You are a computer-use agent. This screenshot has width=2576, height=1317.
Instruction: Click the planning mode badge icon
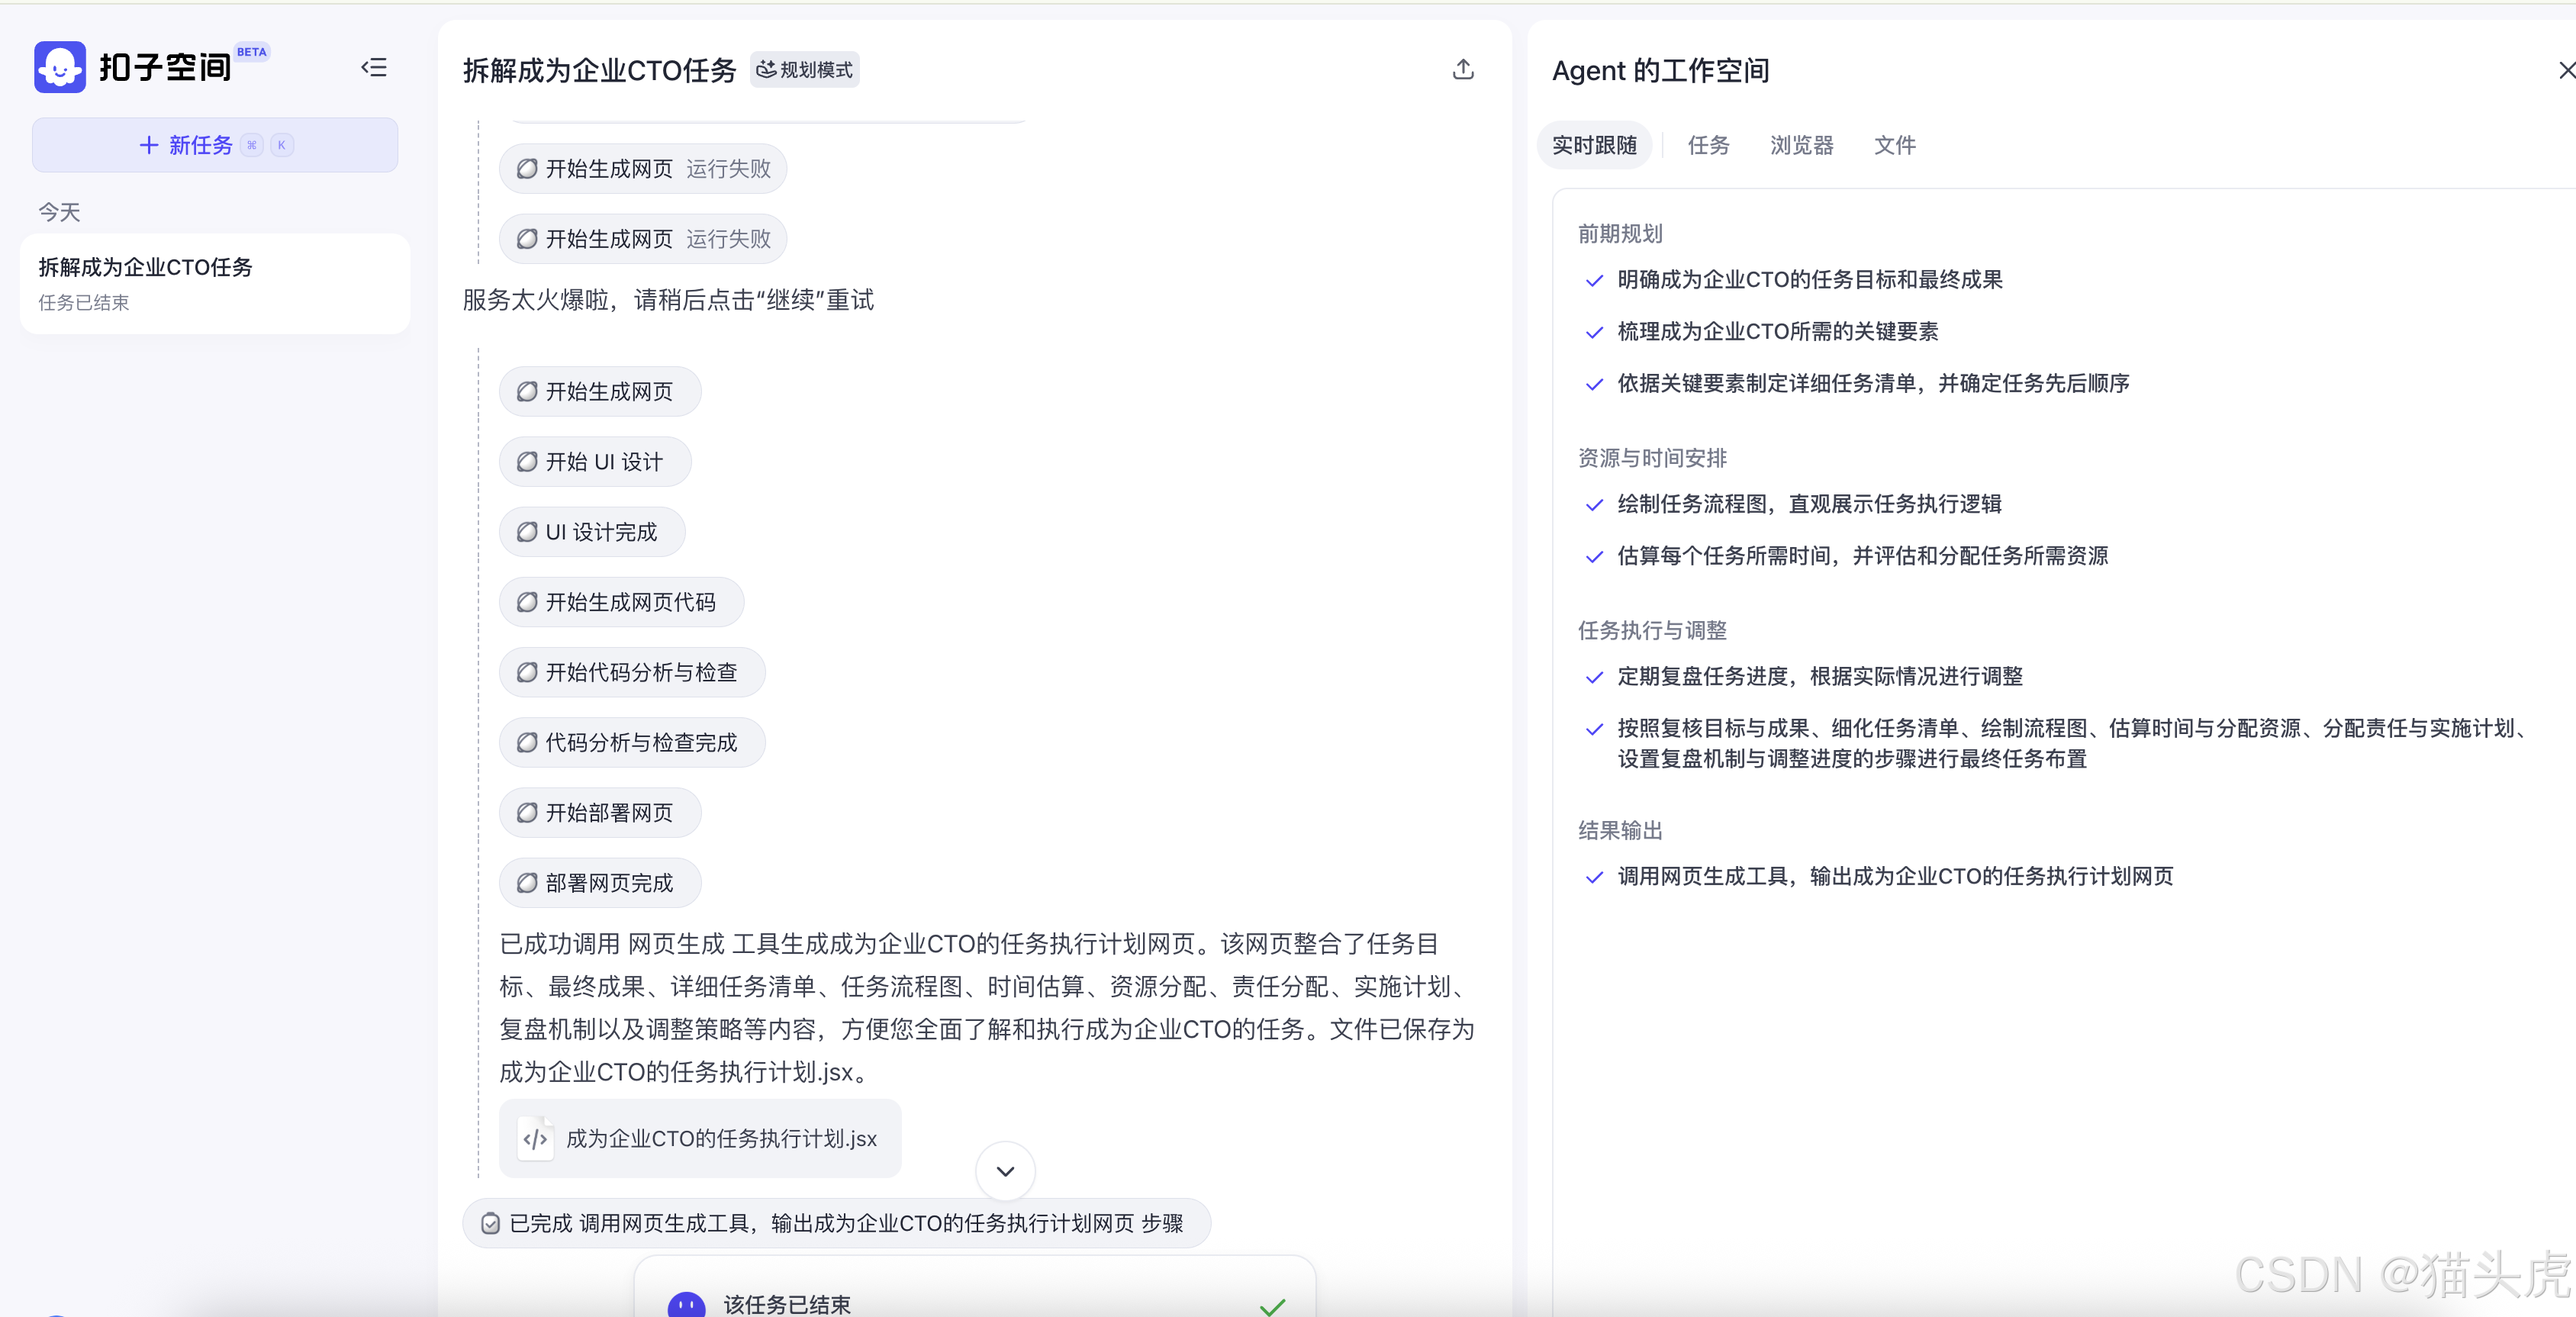click(766, 69)
